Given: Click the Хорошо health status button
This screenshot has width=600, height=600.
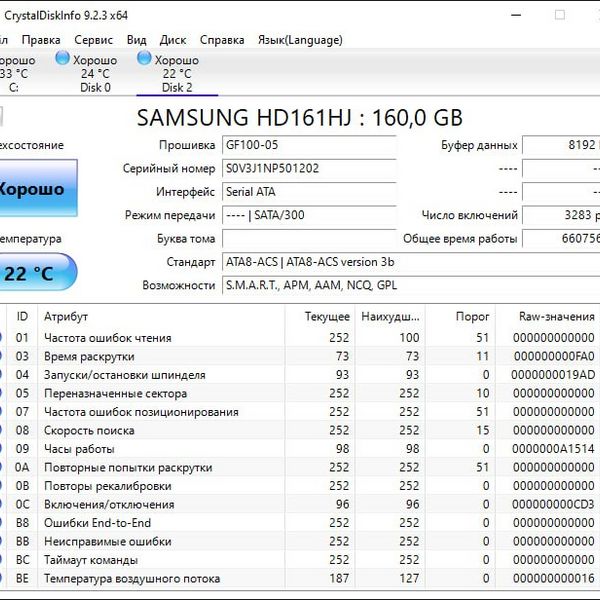Looking at the screenshot, I should pyautogui.click(x=38, y=188).
